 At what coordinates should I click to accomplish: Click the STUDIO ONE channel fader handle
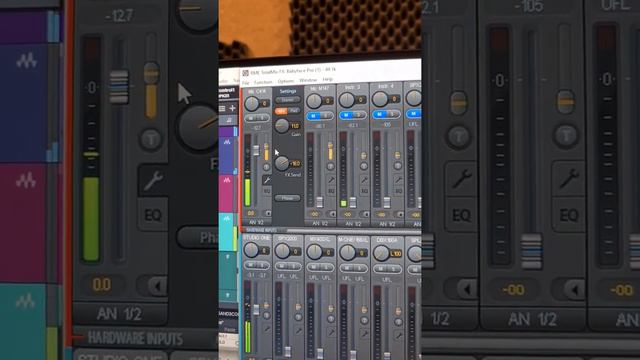[x=256, y=310]
